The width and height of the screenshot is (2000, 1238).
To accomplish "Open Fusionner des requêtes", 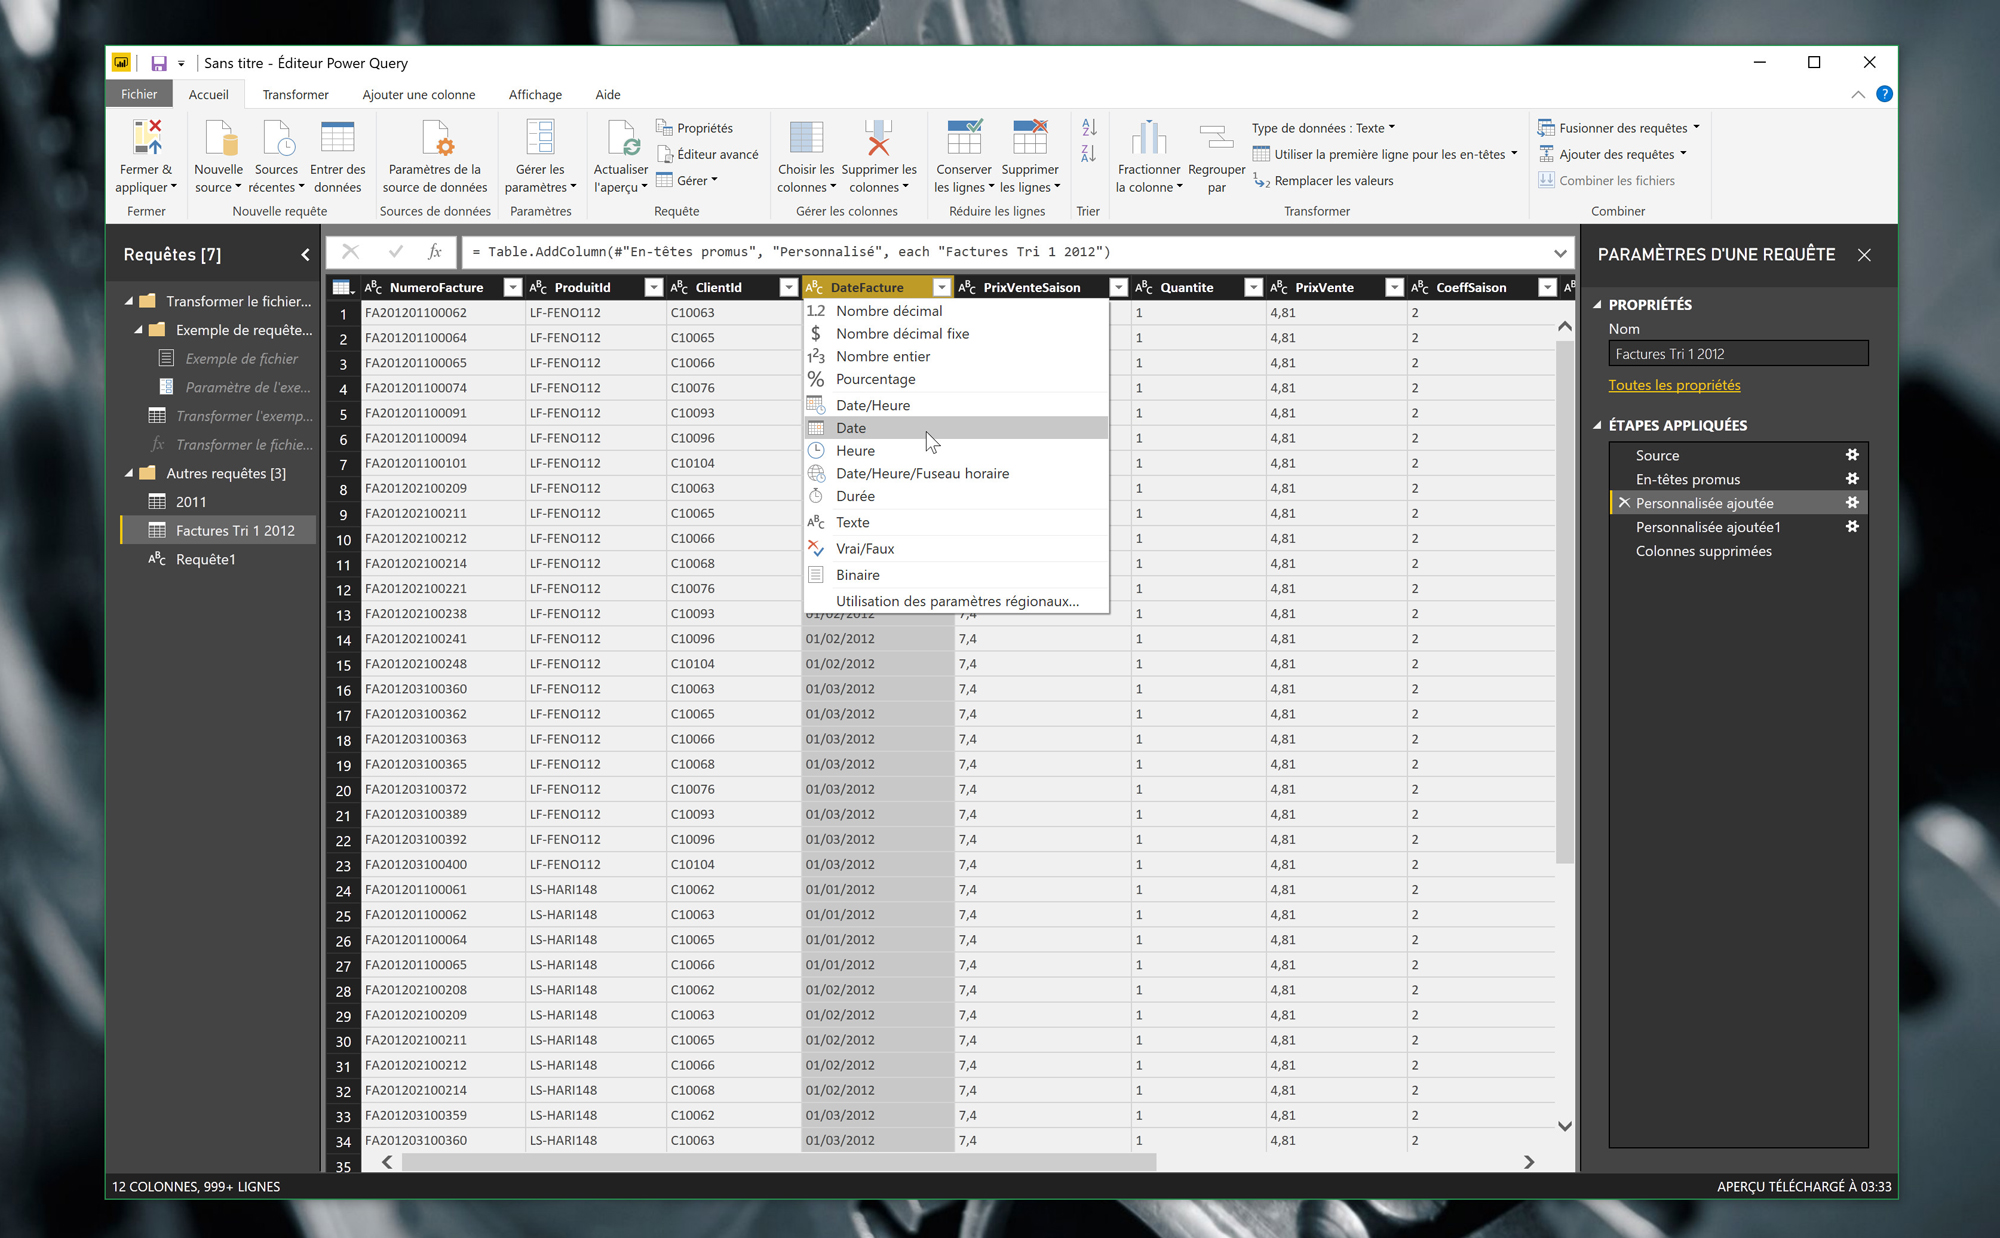I will pyautogui.click(x=1618, y=128).
